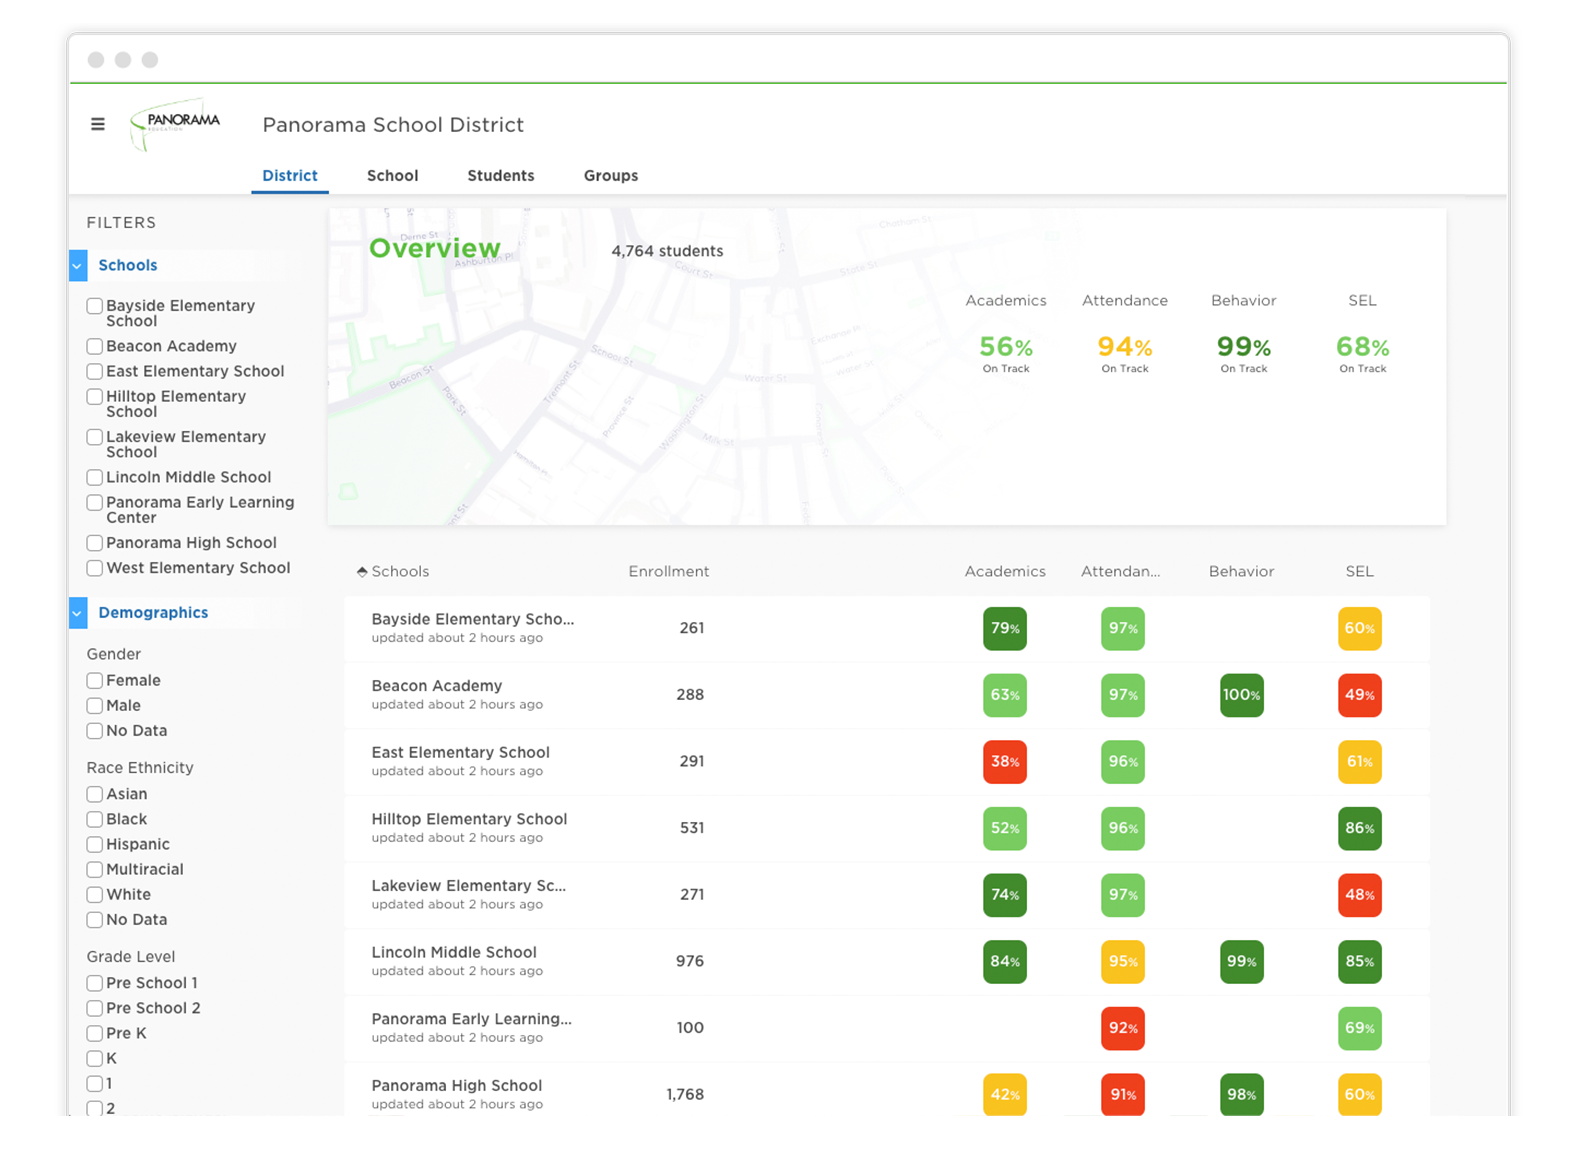
Task: Open Lakeview Elementary school row link
Action: coord(469,886)
